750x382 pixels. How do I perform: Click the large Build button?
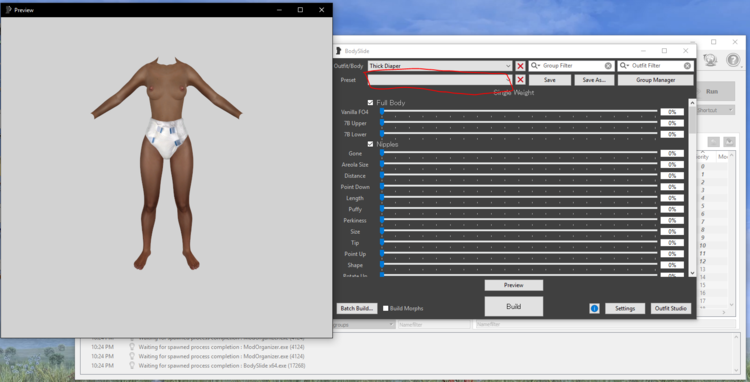[514, 306]
